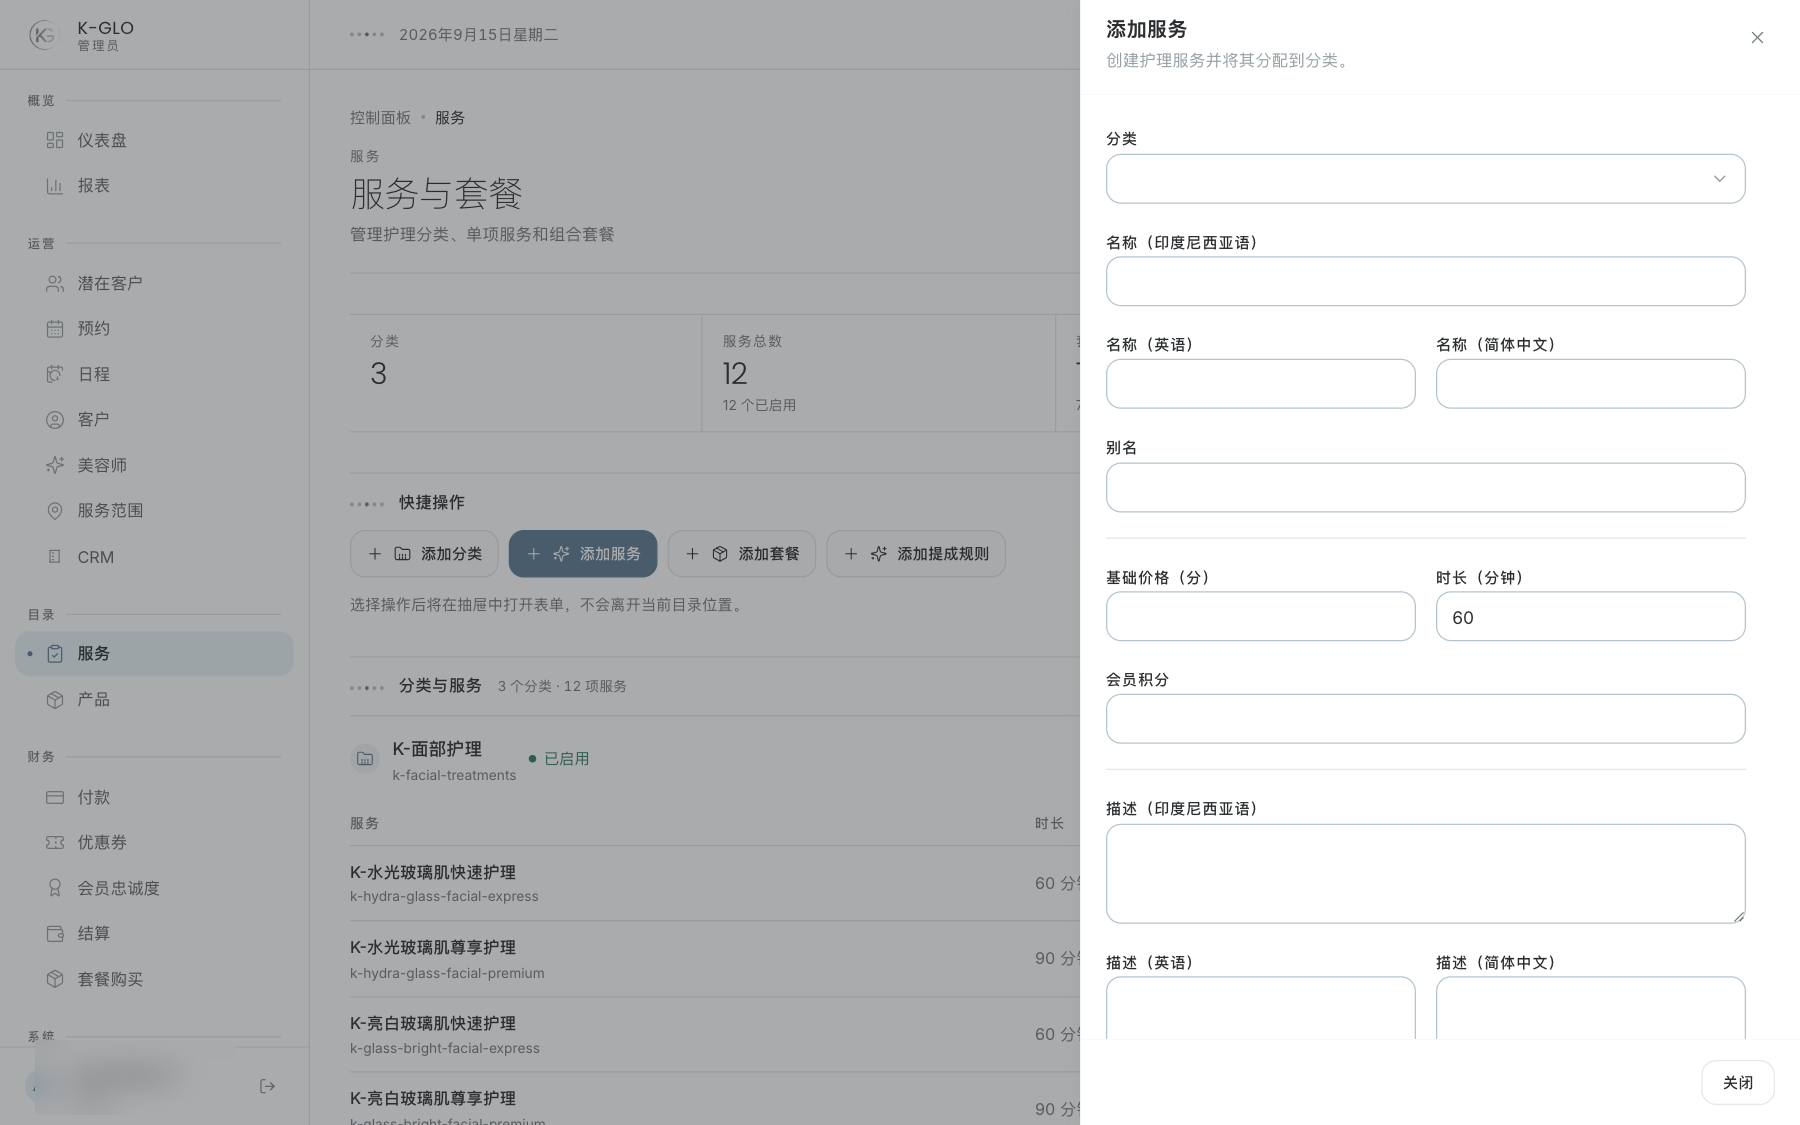Viewport: 1800px width, 1125px height.
Task: Click 添加分类 quick action button
Action: (424, 554)
